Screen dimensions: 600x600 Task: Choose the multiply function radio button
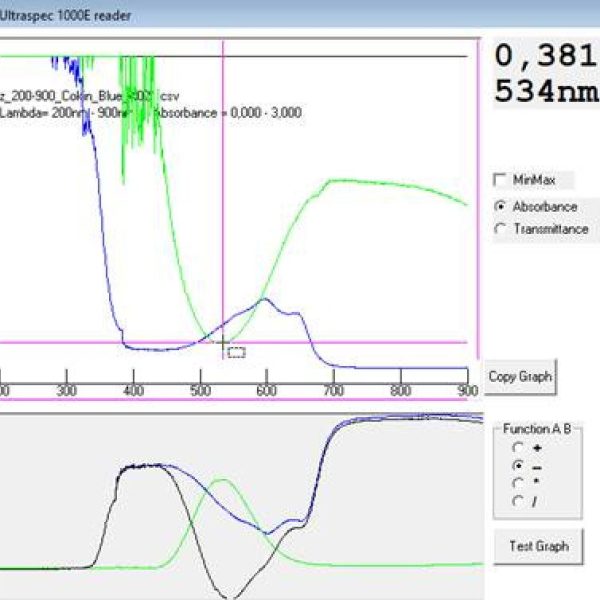coord(517,483)
